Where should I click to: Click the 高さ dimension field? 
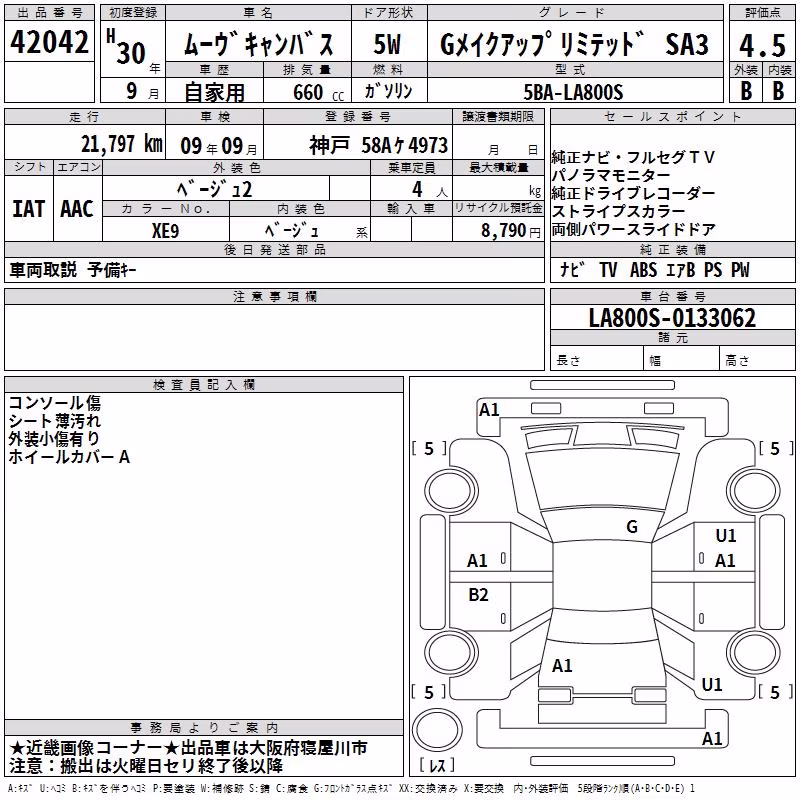click(x=757, y=358)
